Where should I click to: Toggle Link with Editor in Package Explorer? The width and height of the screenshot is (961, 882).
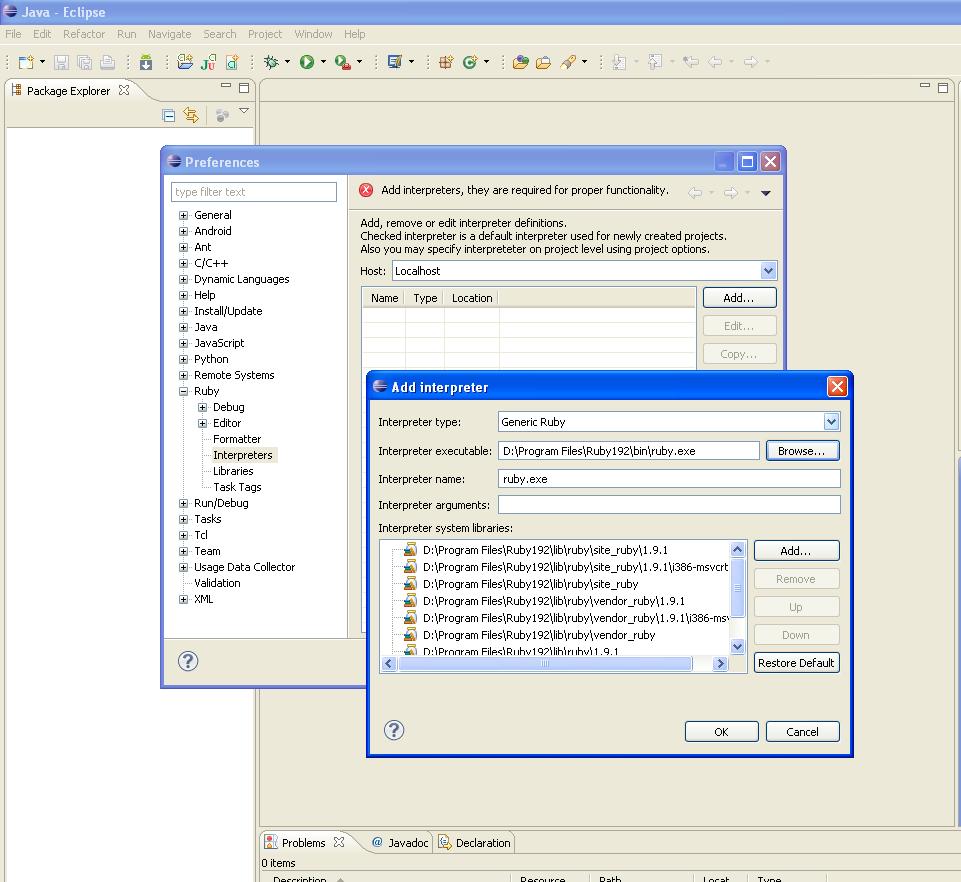tap(190, 114)
